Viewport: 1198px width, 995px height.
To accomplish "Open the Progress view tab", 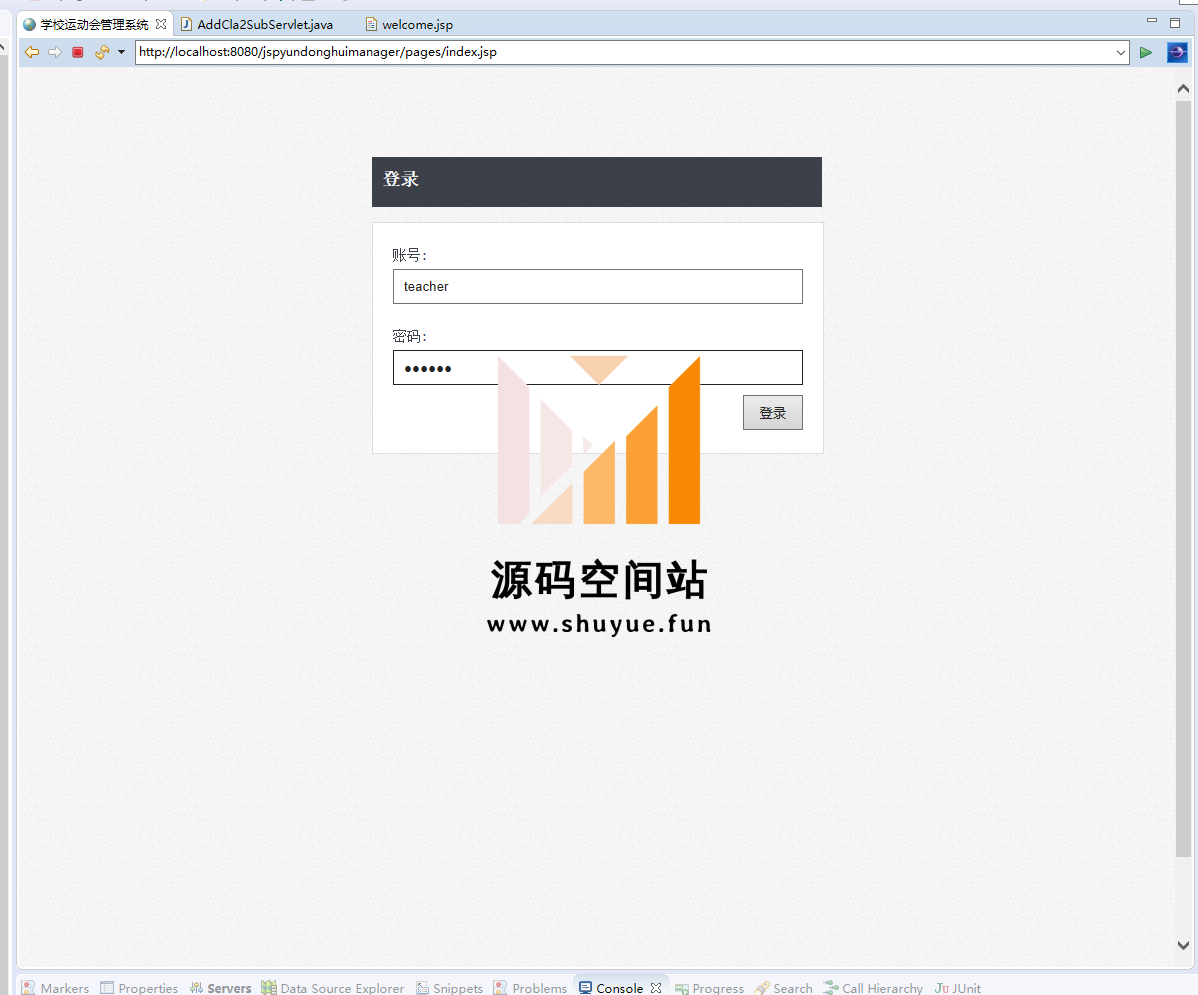I will [709, 988].
